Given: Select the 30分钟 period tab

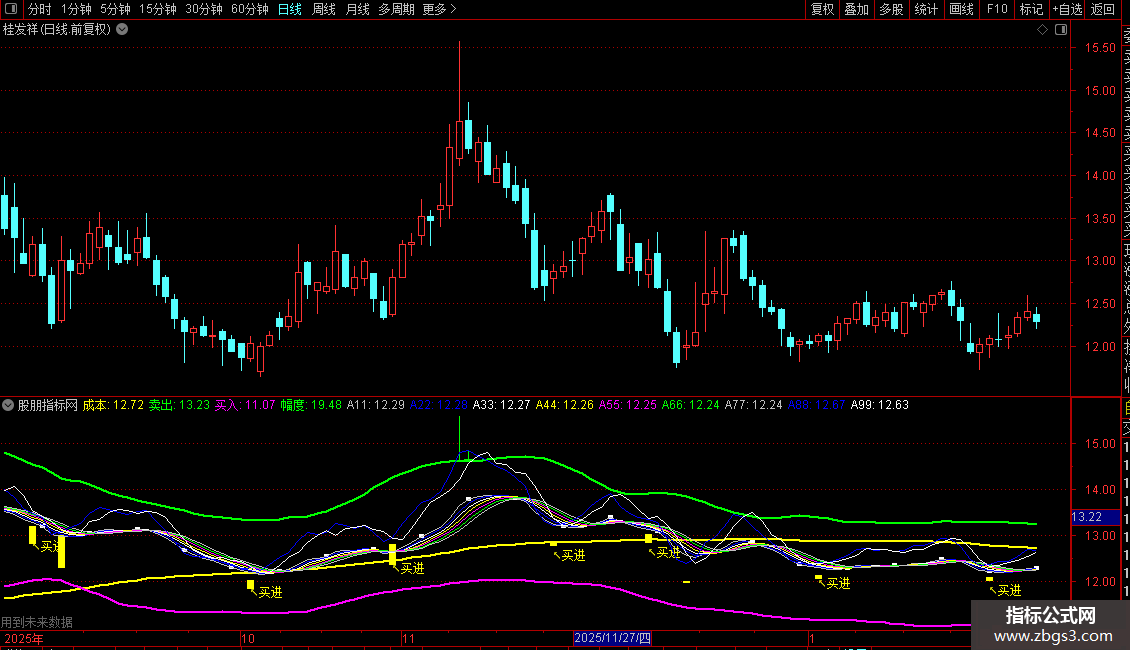Looking at the screenshot, I should [204, 9].
